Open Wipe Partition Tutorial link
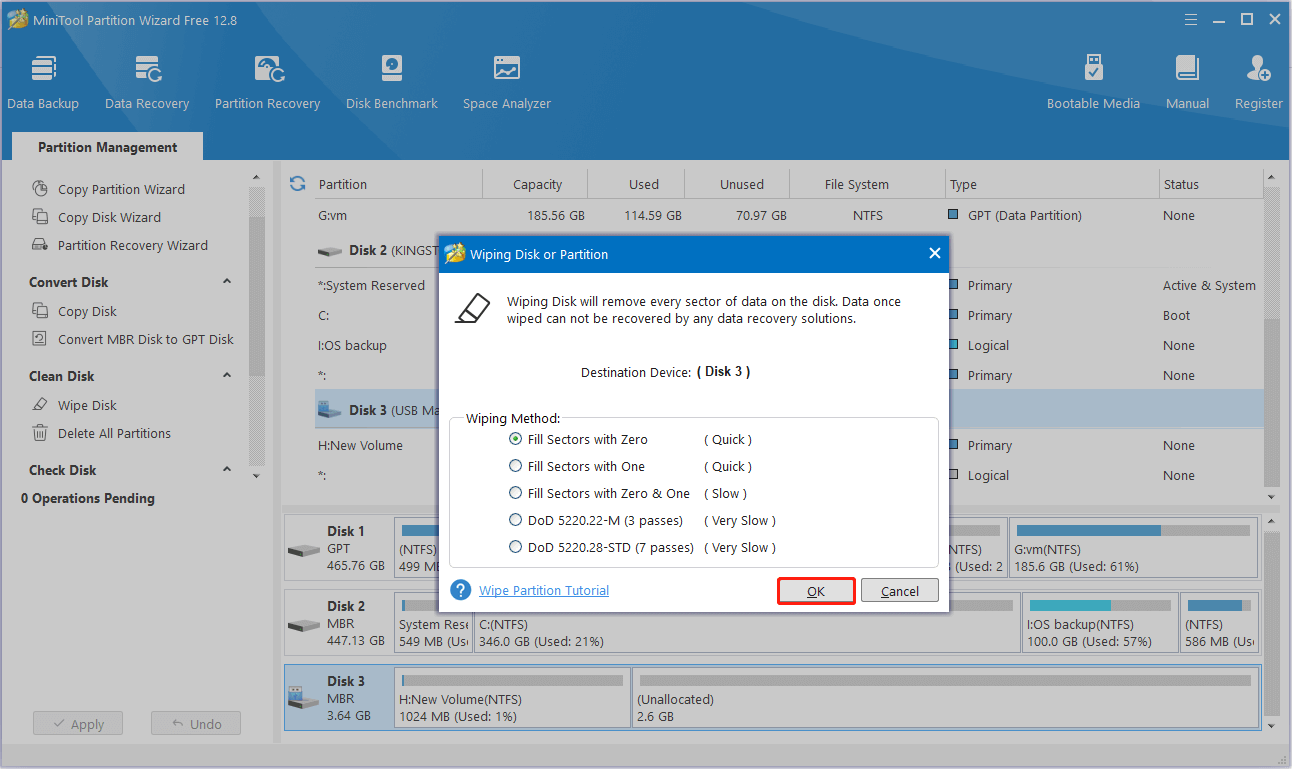The height and width of the screenshot is (769, 1292). (x=544, y=590)
